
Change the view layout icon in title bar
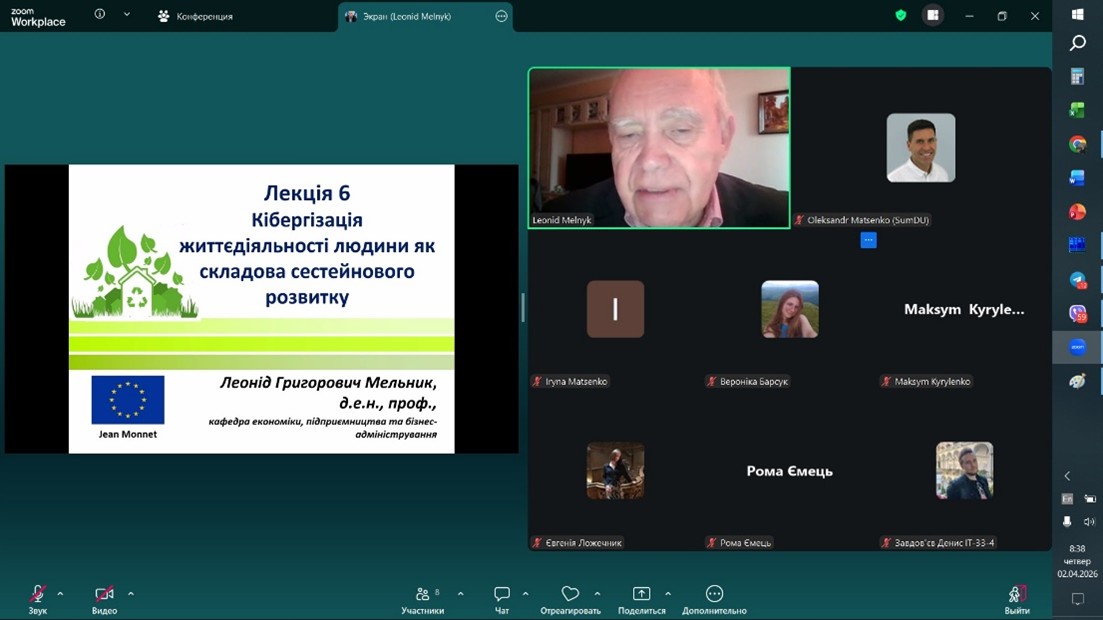click(933, 16)
